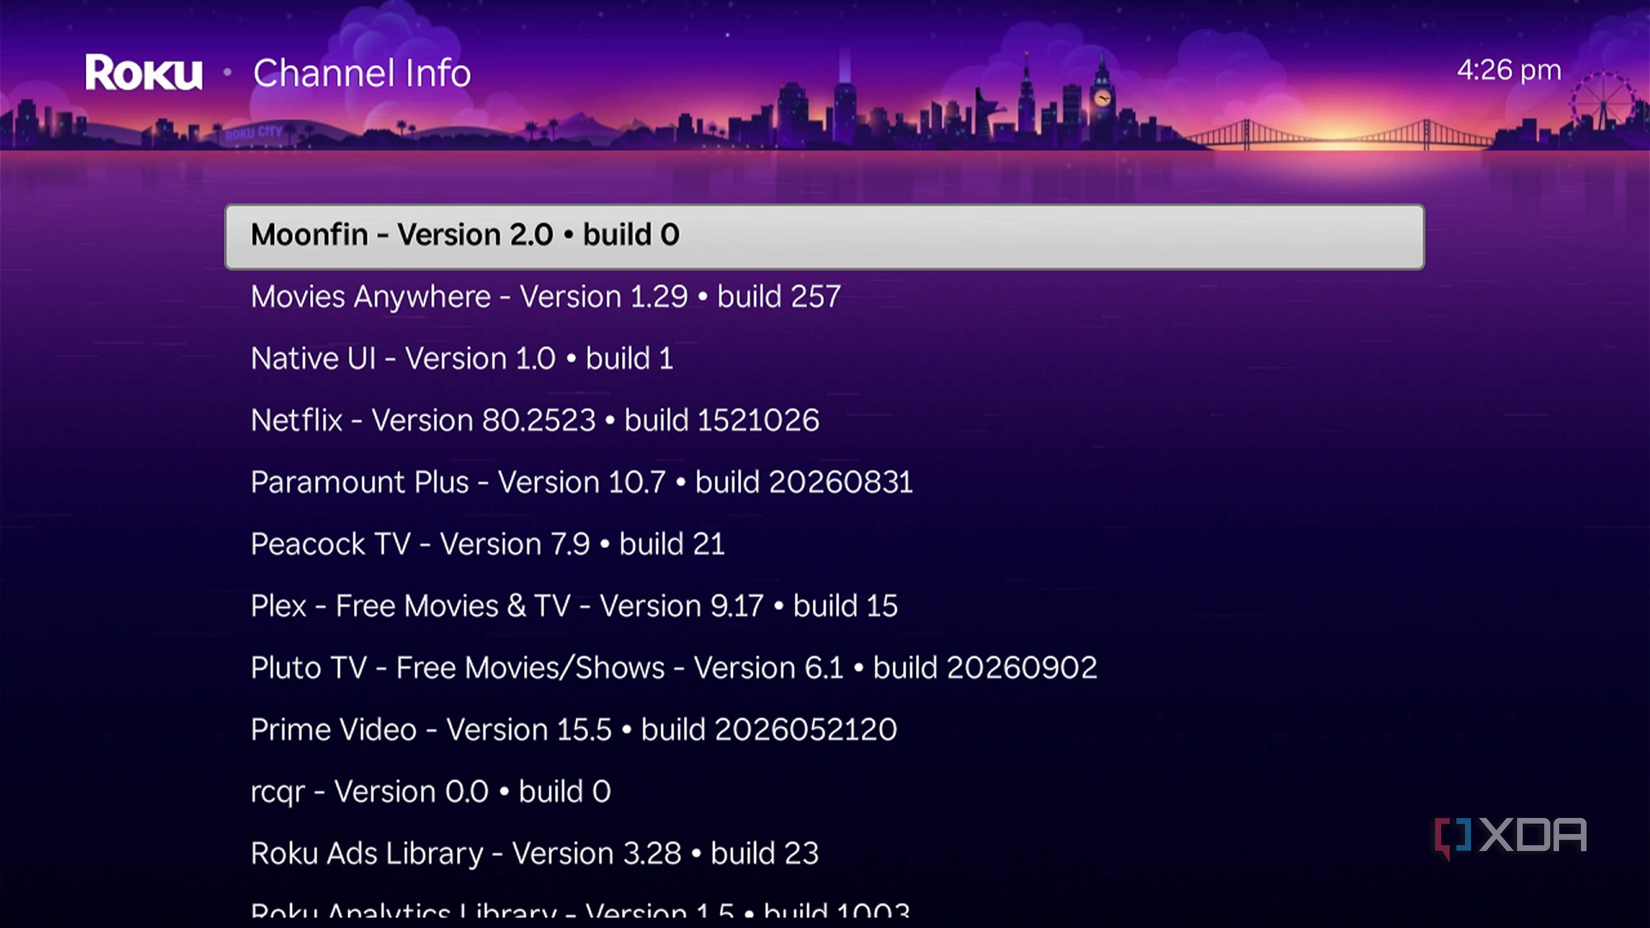Click the Channel Info page title
Image resolution: width=1650 pixels, height=928 pixels.
click(x=361, y=73)
